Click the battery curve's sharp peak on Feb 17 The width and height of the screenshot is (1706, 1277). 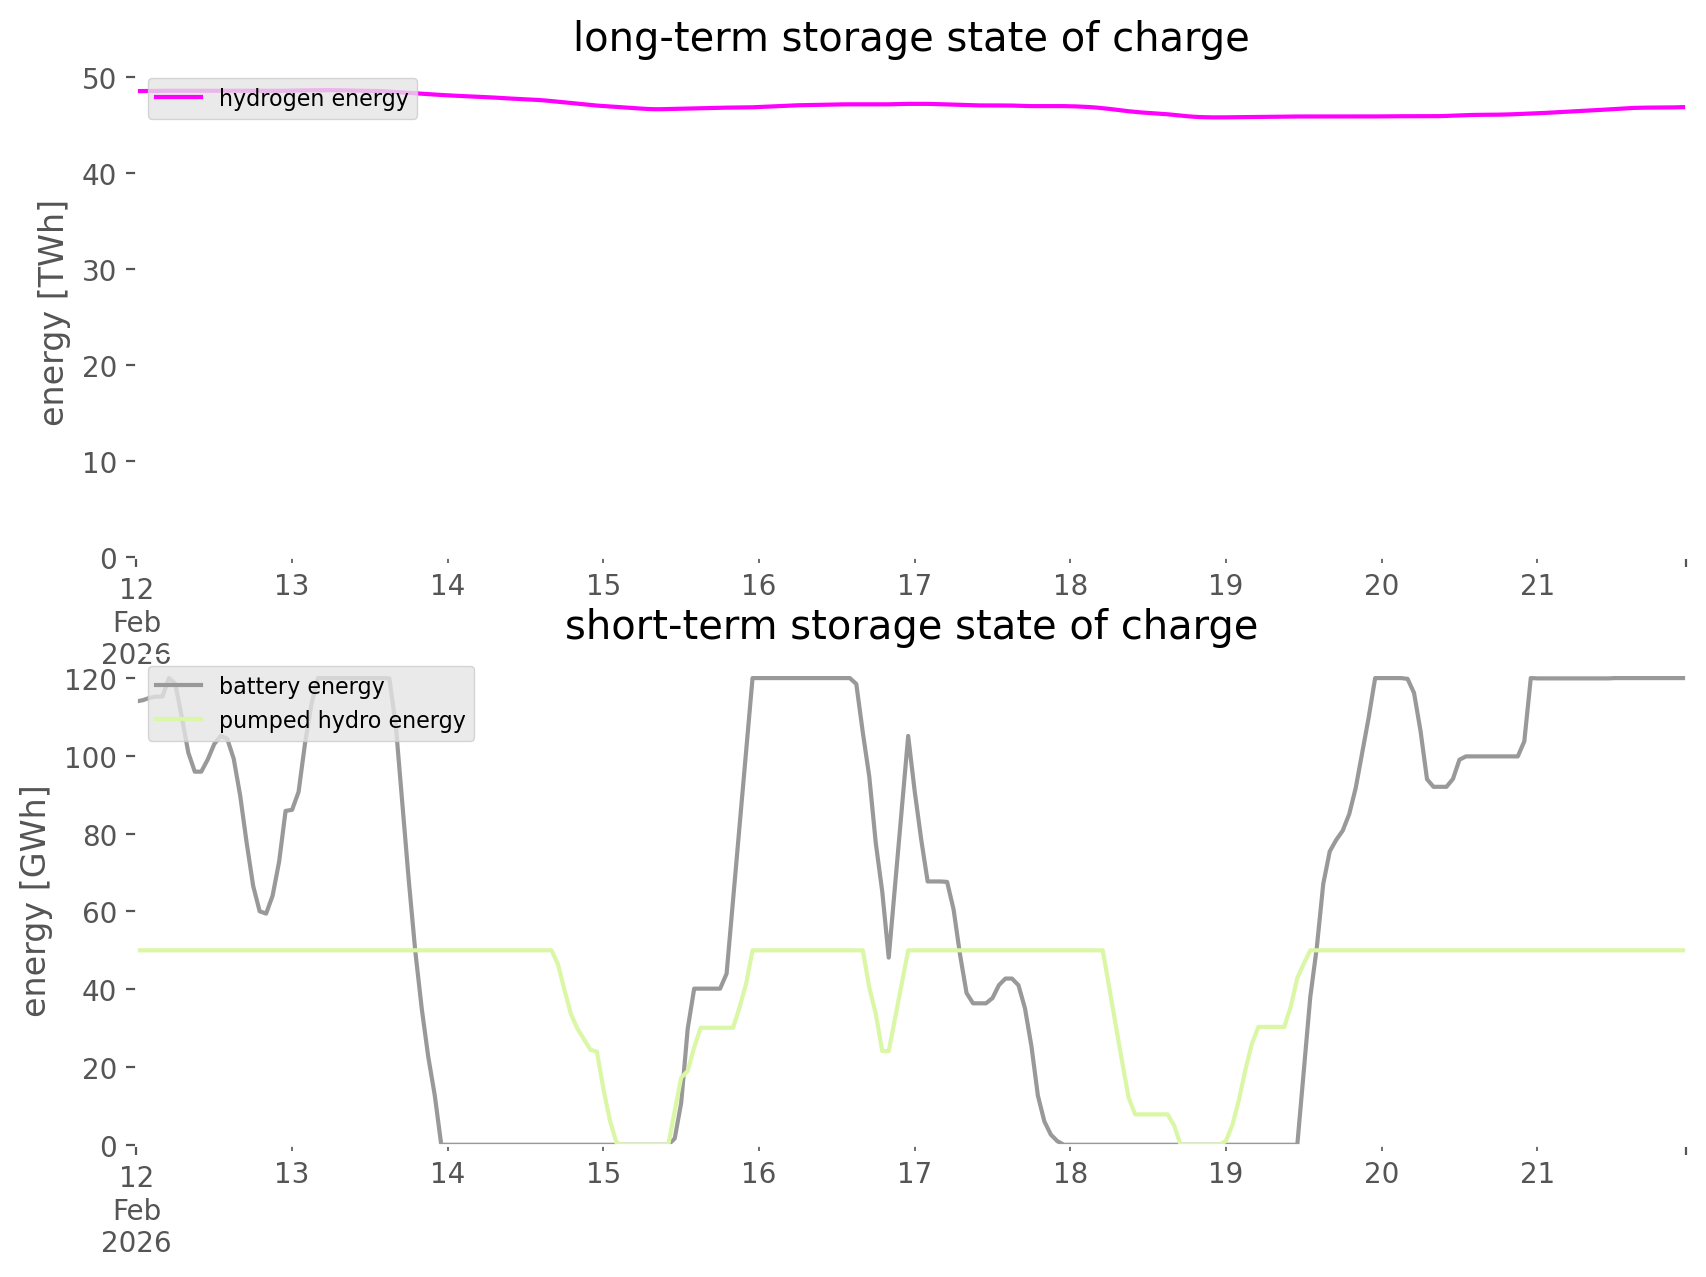[907, 736]
